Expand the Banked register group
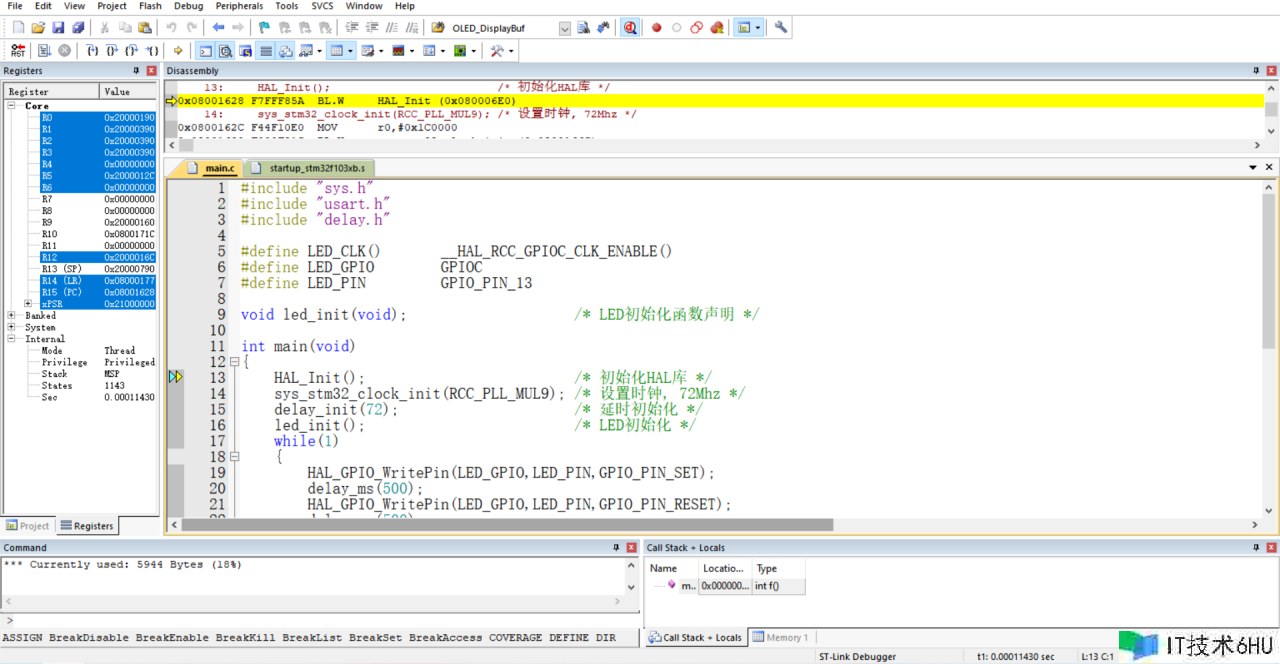Image resolution: width=1280 pixels, height=664 pixels. pyautogui.click(x=11, y=316)
